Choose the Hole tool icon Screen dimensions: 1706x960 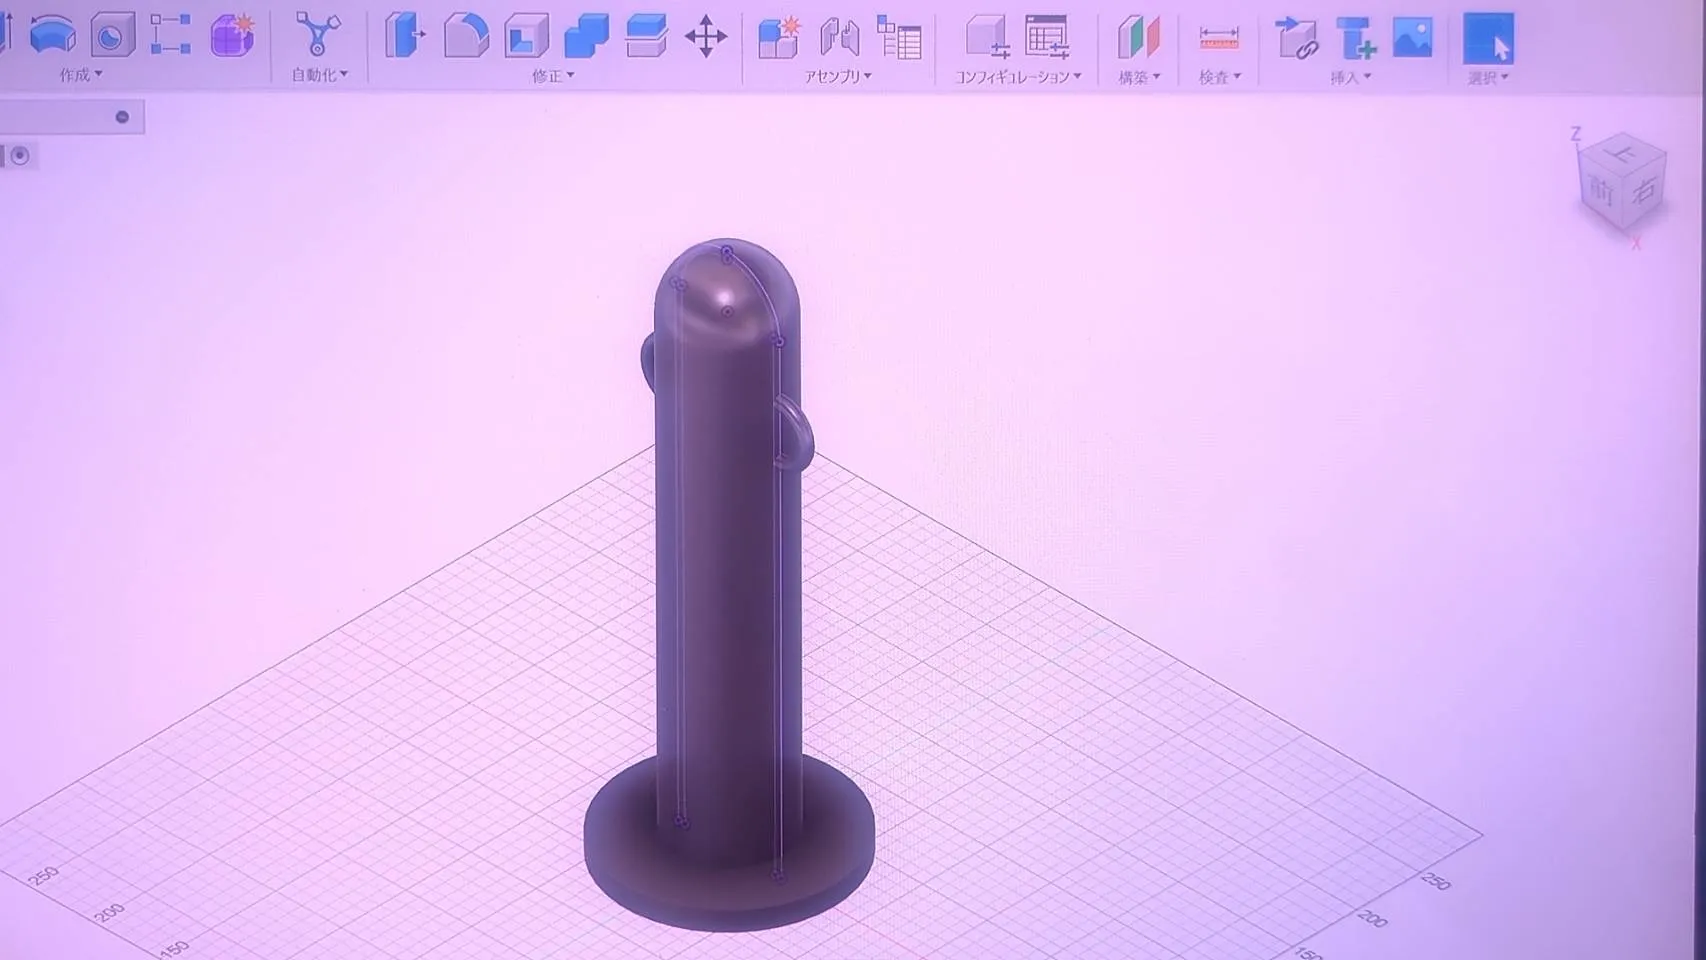coord(112,36)
